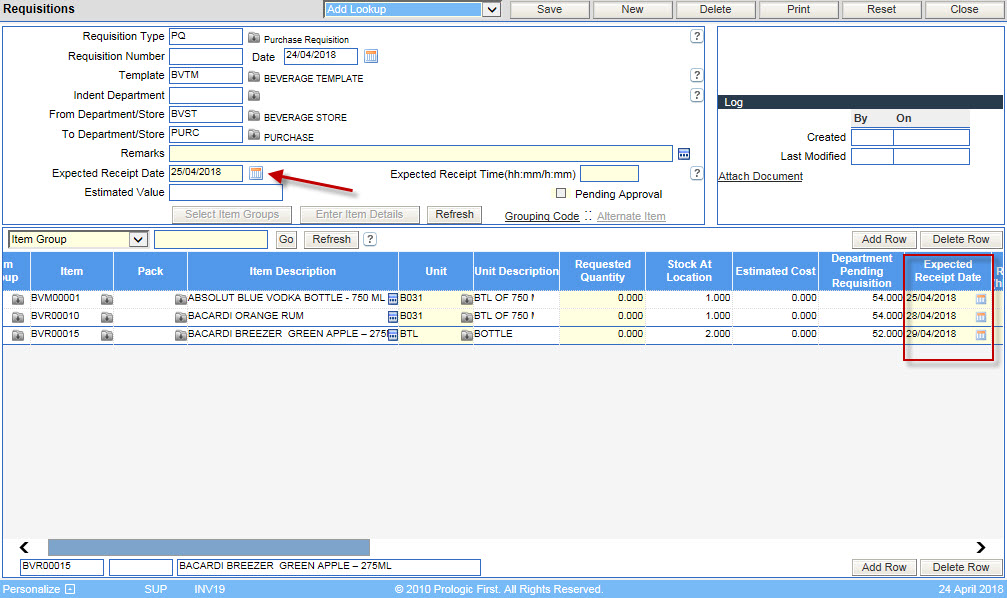Click the Requested Quantity column header
This screenshot has height=598, width=1007.
tap(602, 271)
